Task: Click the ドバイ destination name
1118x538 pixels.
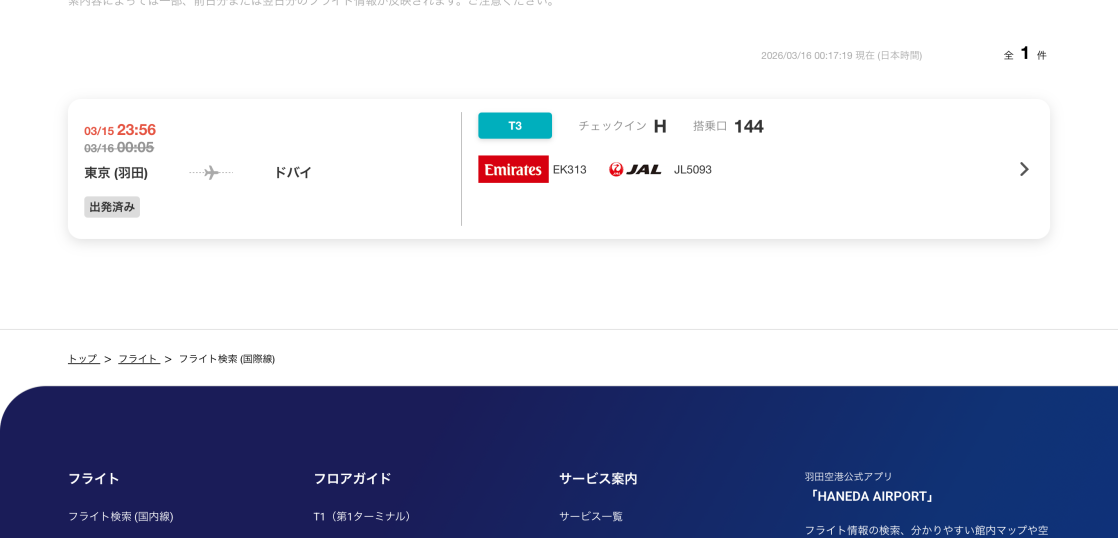Action: click(x=293, y=173)
